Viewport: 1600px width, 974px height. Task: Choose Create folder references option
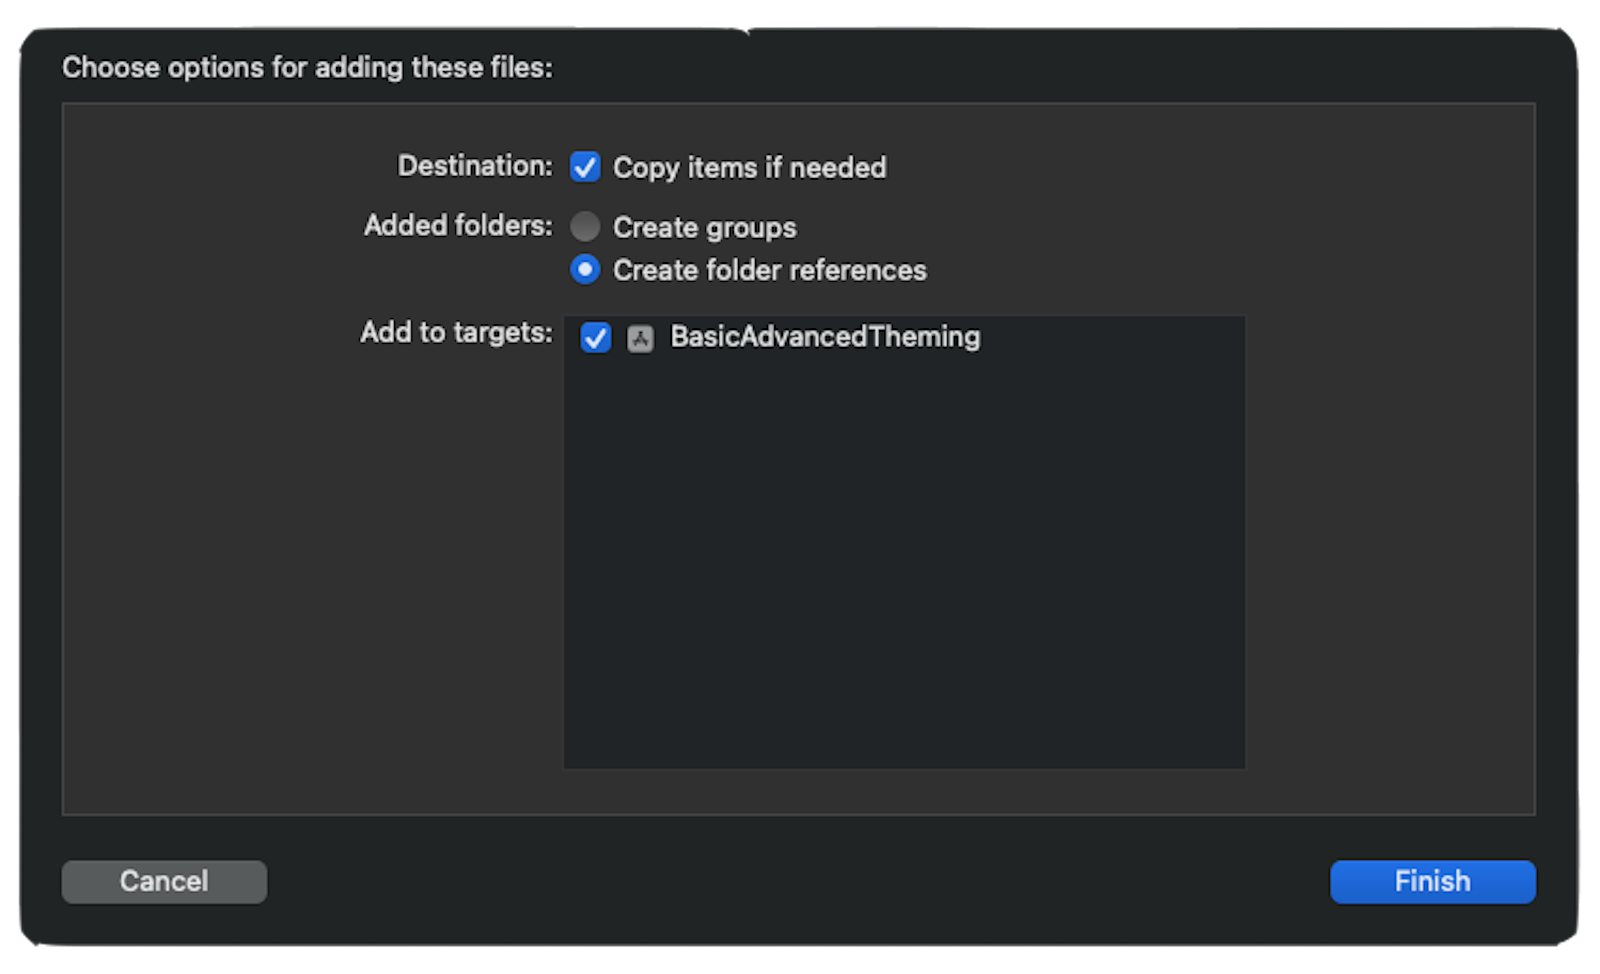tap(585, 270)
